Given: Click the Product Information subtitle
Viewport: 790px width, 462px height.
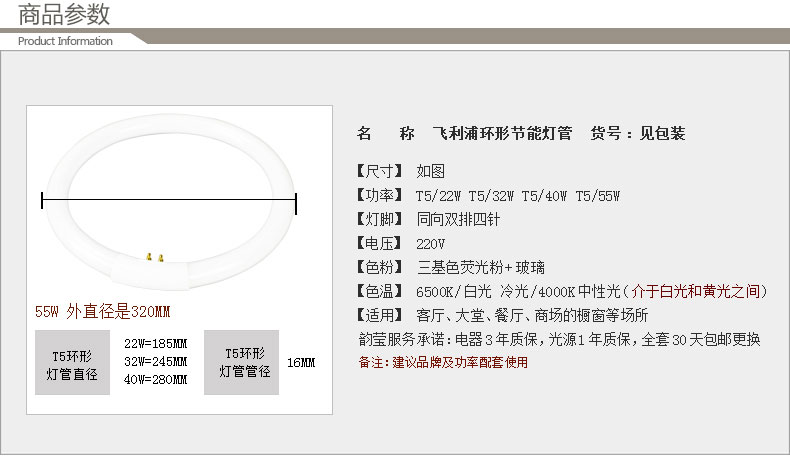Looking at the screenshot, I should click(65, 41).
